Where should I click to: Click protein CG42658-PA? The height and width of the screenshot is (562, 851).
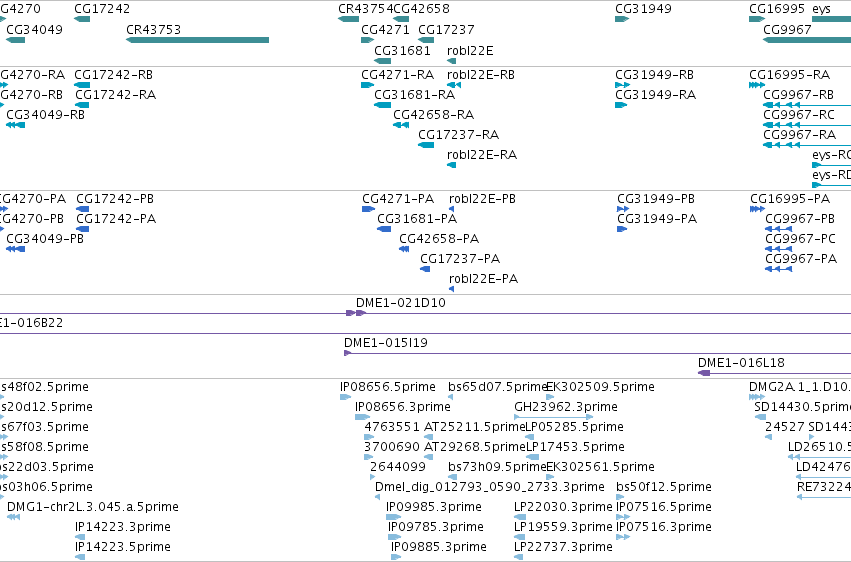point(439,239)
